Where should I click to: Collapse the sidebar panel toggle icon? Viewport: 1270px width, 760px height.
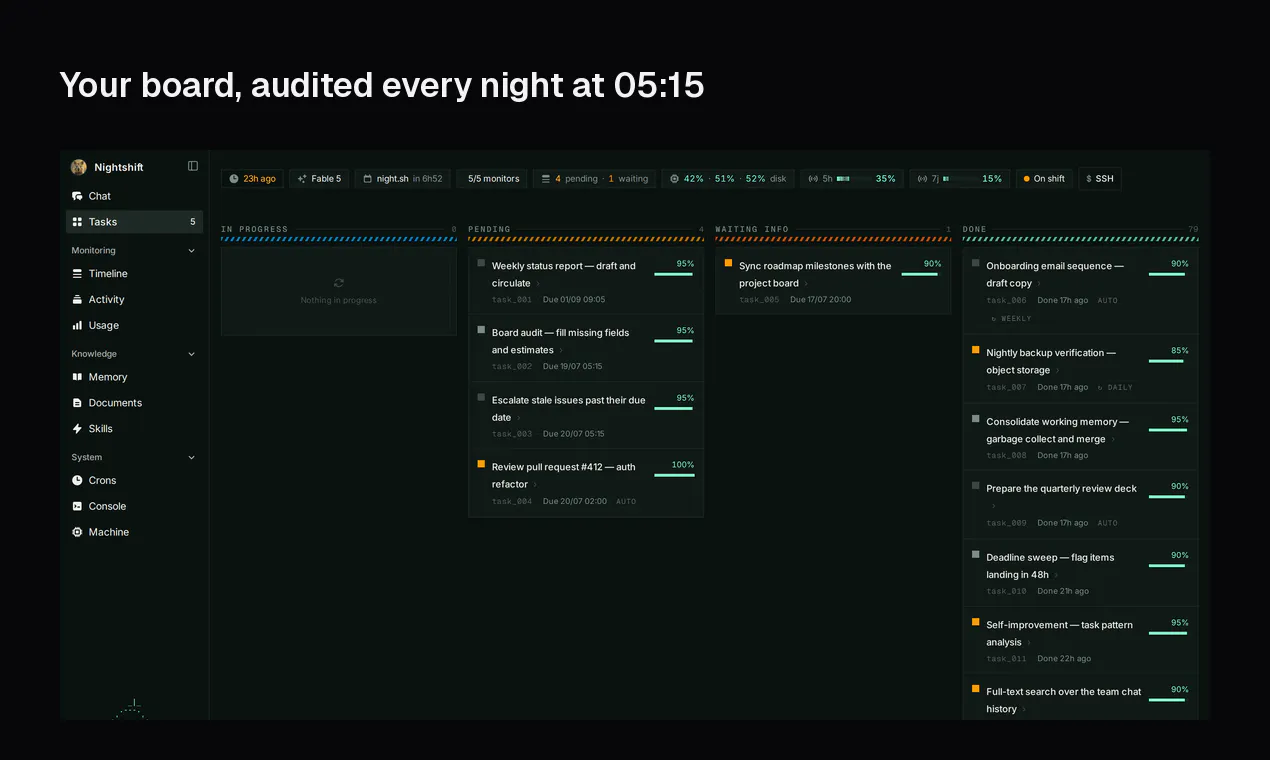click(x=193, y=166)
